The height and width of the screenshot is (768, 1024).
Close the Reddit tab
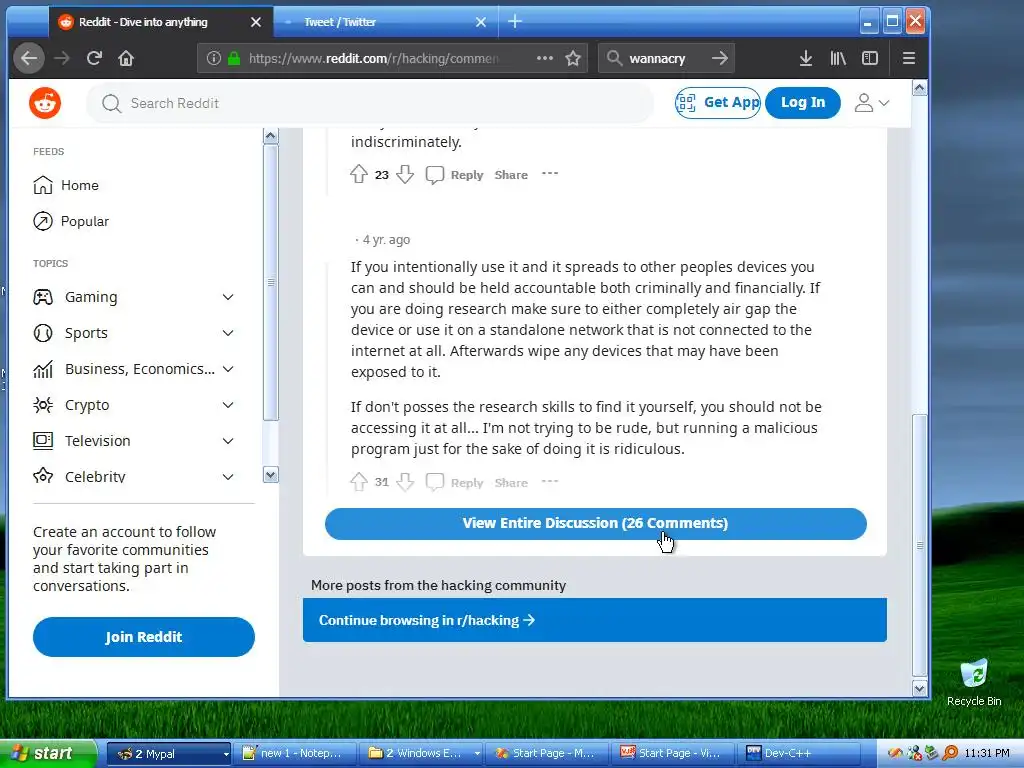(256, 22)
